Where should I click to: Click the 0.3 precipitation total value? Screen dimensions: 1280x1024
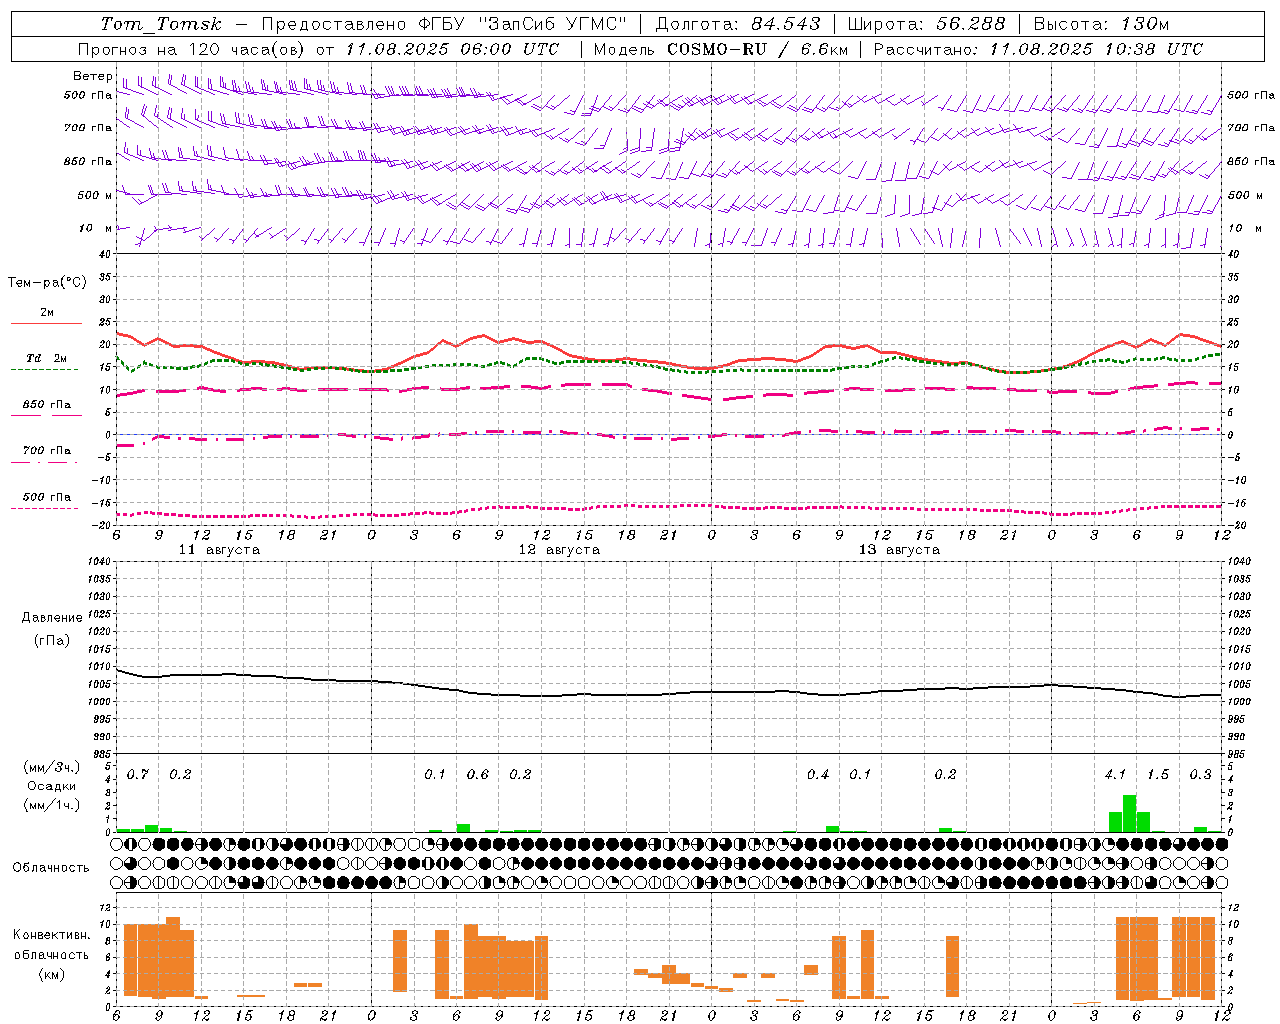(1200, 775)
